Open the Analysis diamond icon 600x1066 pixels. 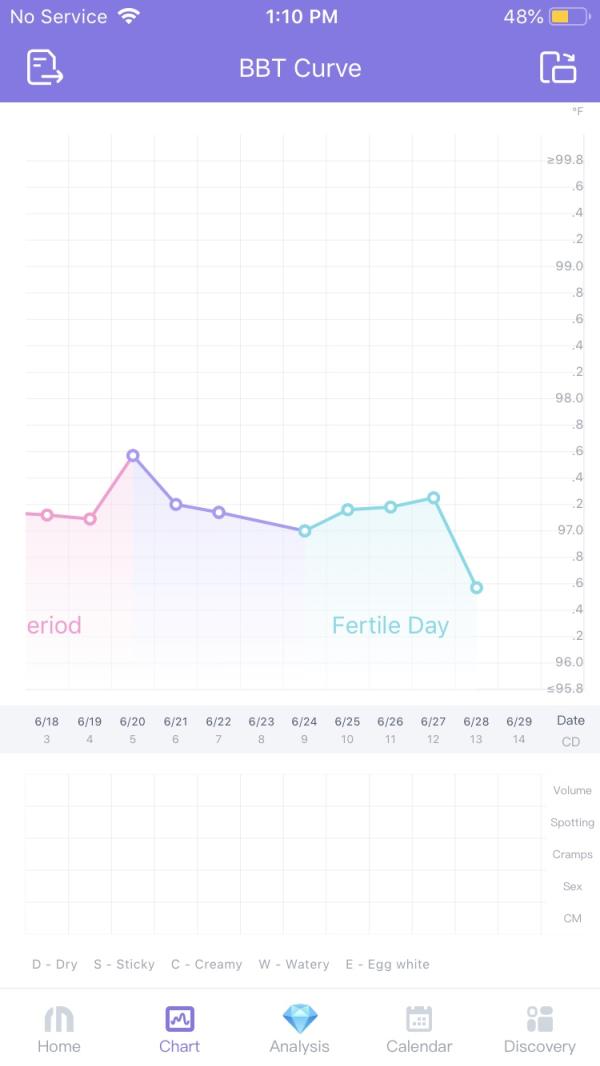point(299,1019)
